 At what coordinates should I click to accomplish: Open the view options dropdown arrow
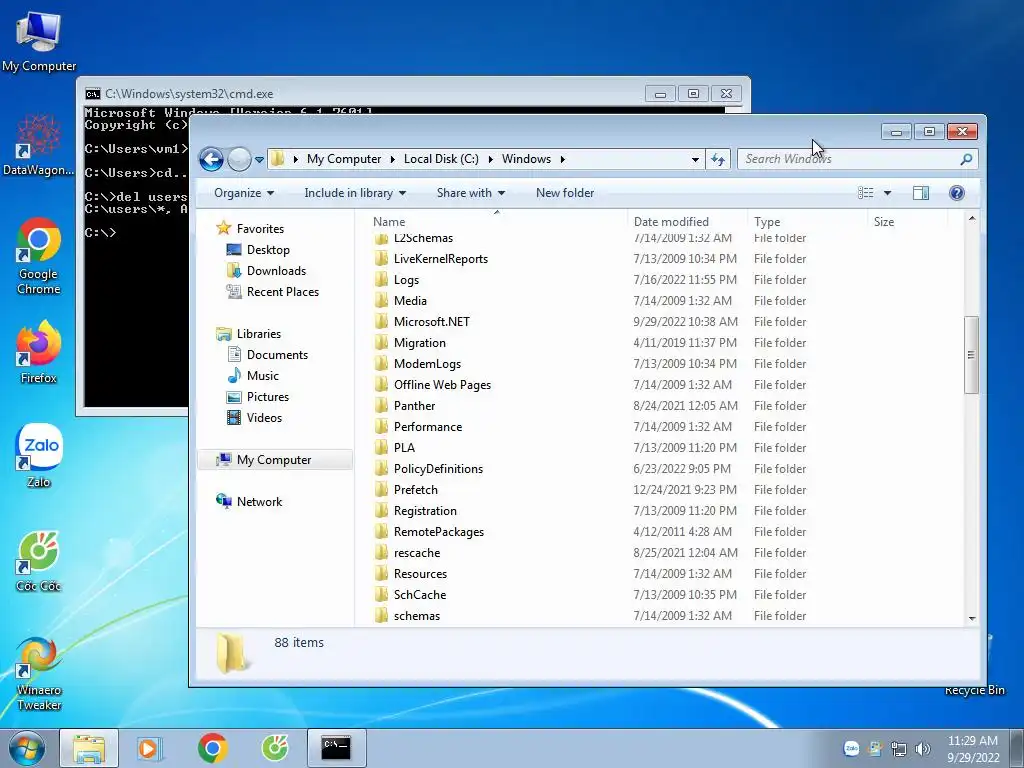887,193
